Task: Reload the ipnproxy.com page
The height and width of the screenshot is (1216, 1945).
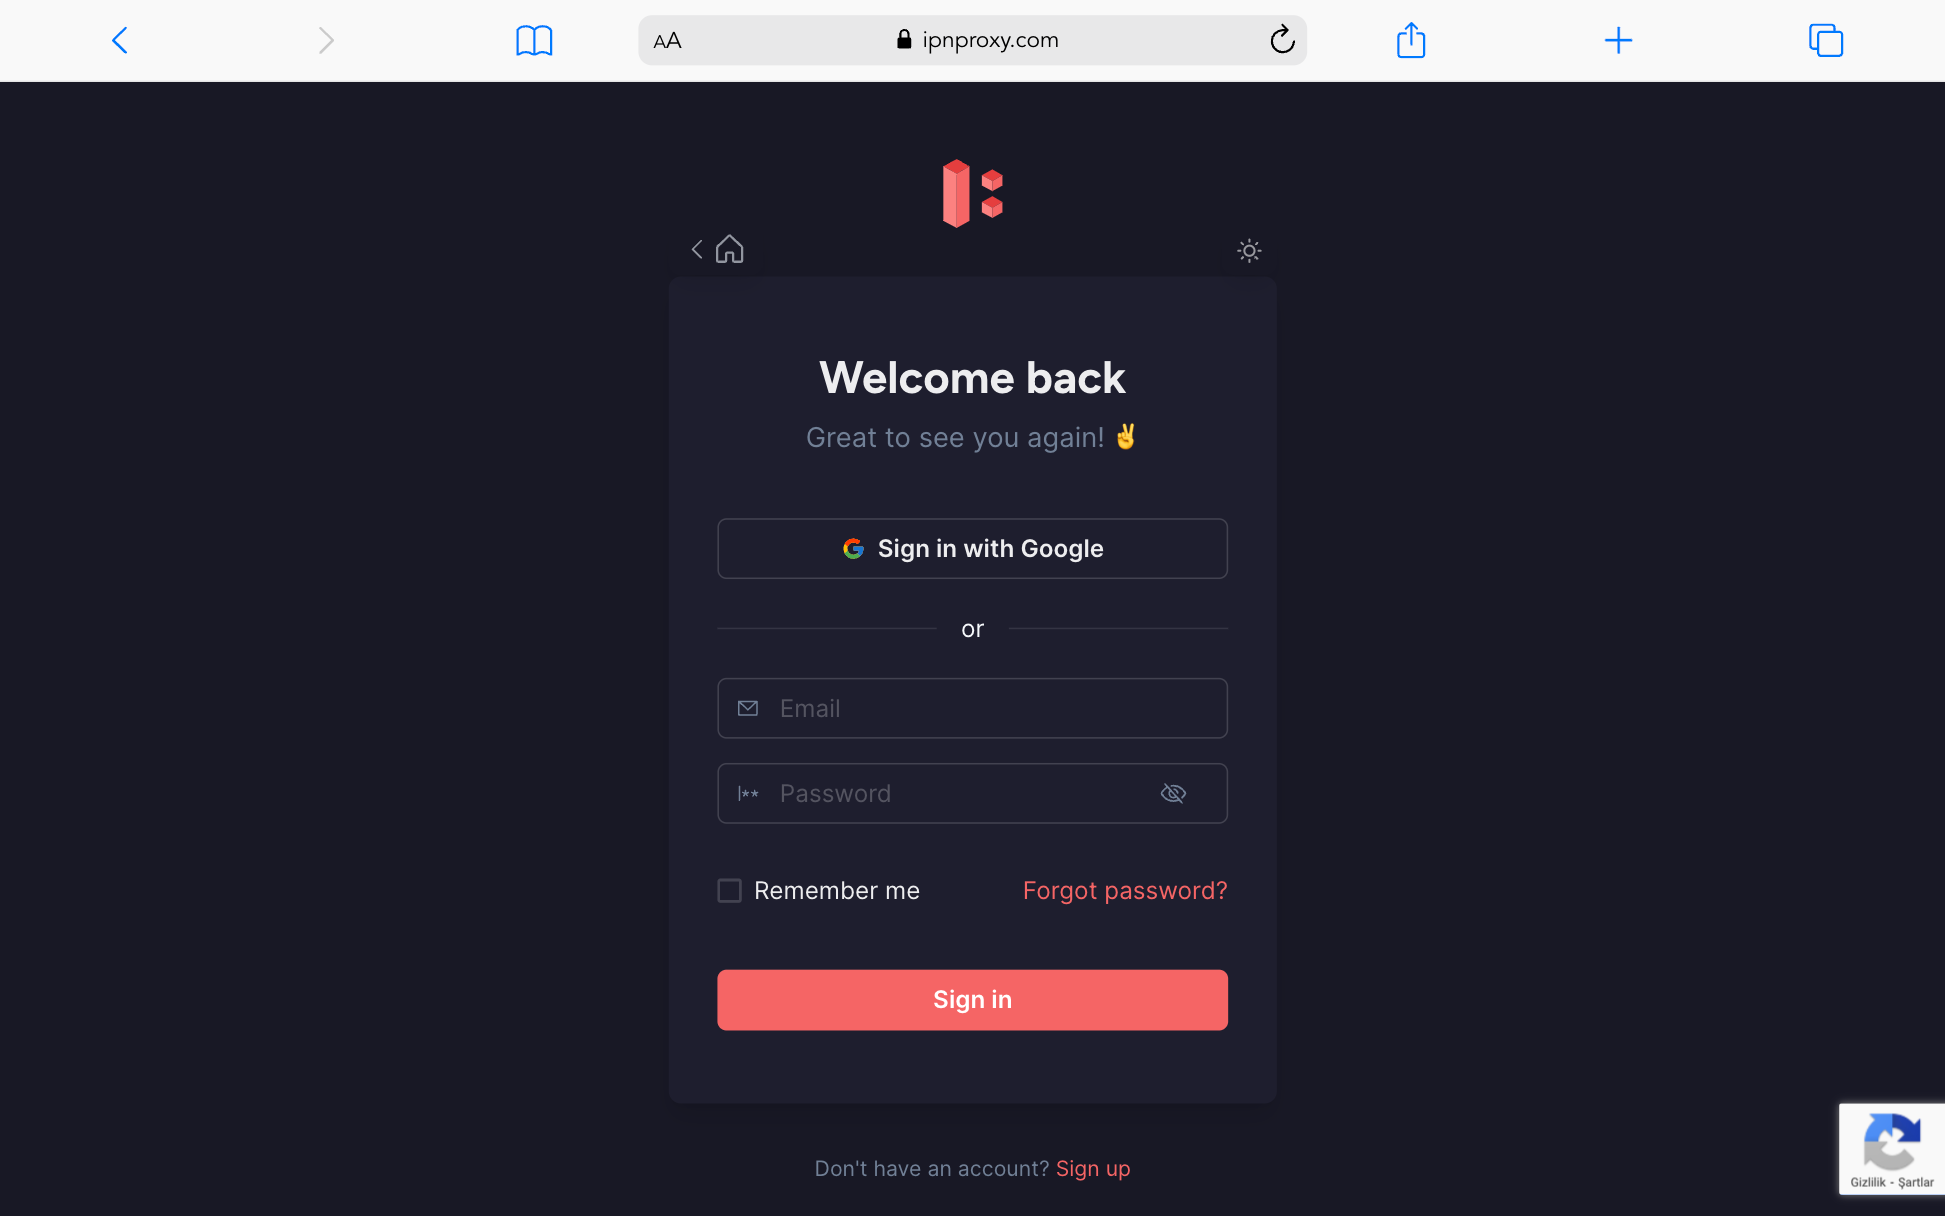Action: 1282,40
